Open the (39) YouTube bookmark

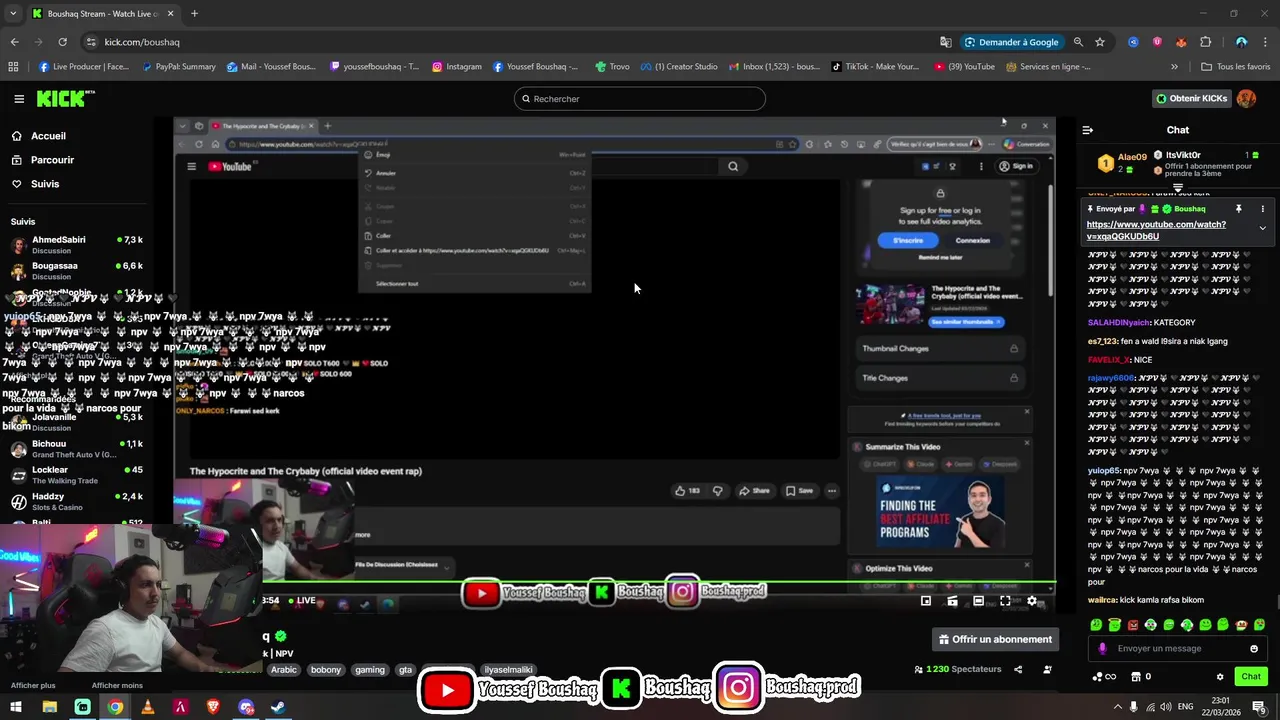tap(964, 67)
